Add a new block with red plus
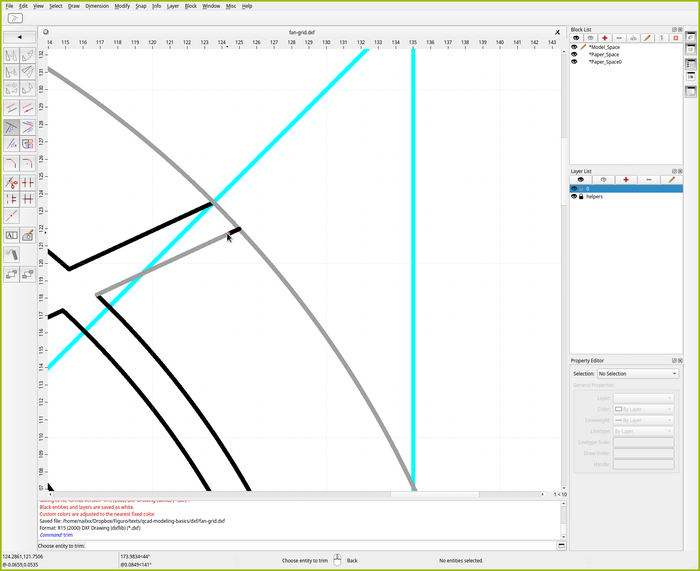The image size is (700, 571). tap(605, 38)
